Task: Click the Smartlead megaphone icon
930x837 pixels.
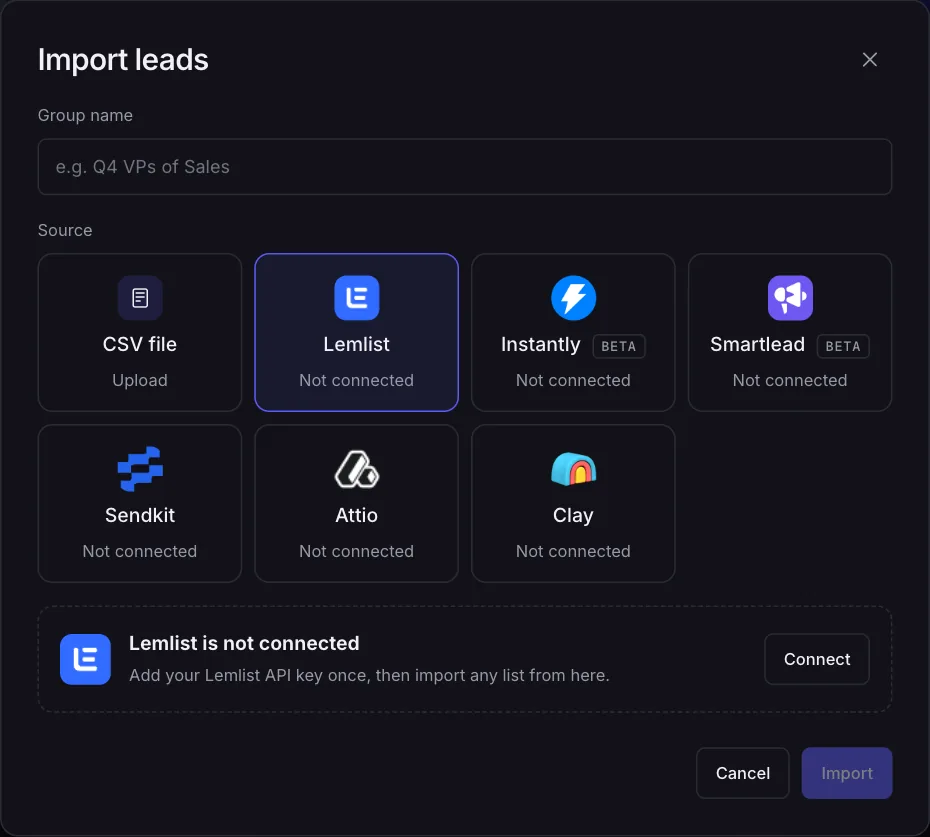Action: pyautogui.click(x=790, y=298)
